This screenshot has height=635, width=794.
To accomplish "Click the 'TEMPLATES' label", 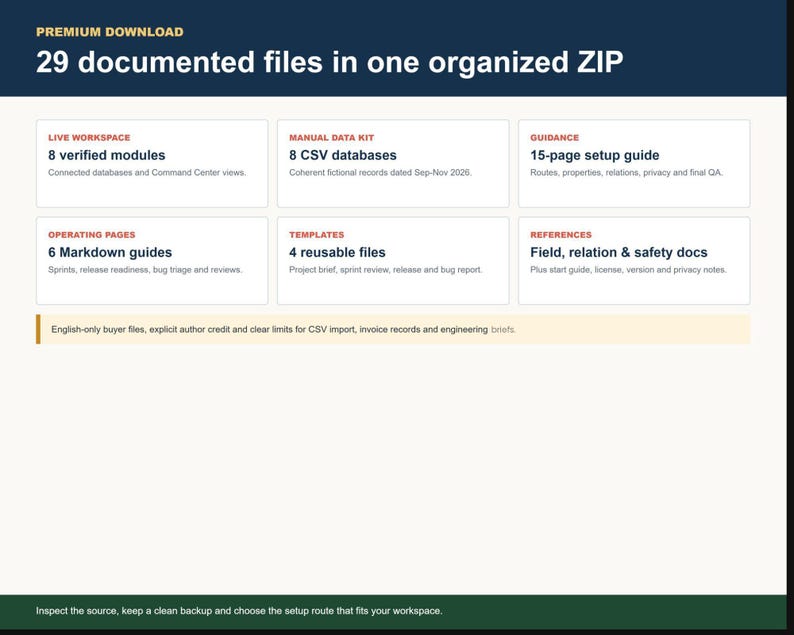I will click(316, 235).
